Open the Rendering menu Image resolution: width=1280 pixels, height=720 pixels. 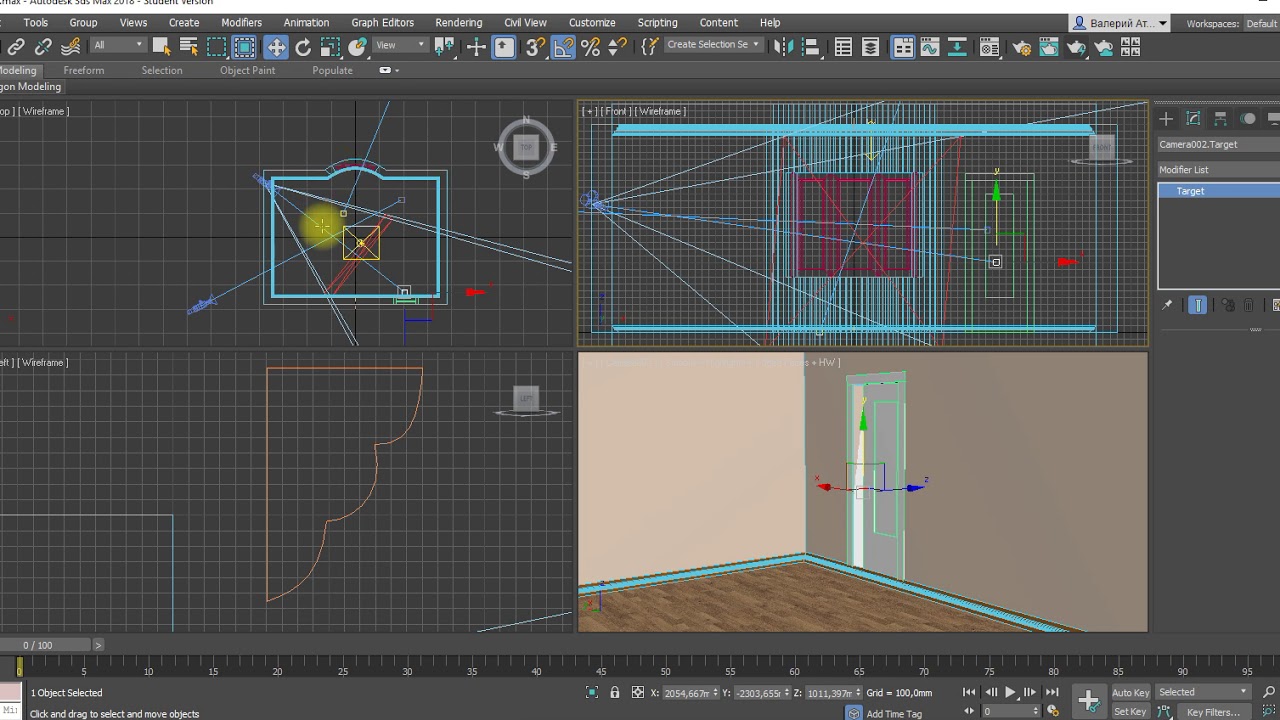pyautogui.click(x=458, y=22)
